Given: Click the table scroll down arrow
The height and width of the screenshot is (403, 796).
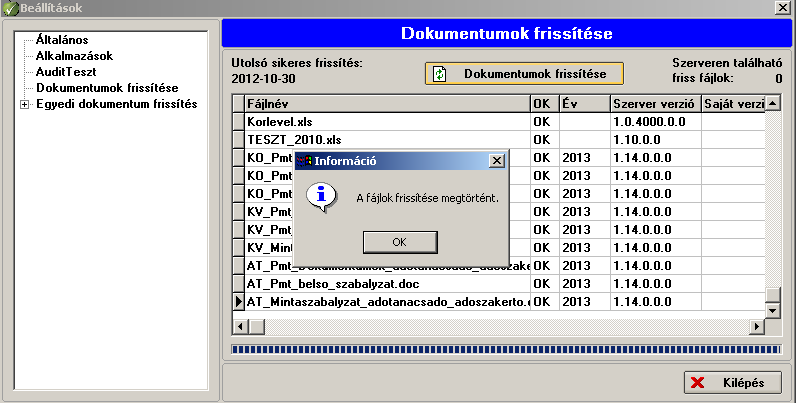Looking at the screenshot, I should coord(773,310).
